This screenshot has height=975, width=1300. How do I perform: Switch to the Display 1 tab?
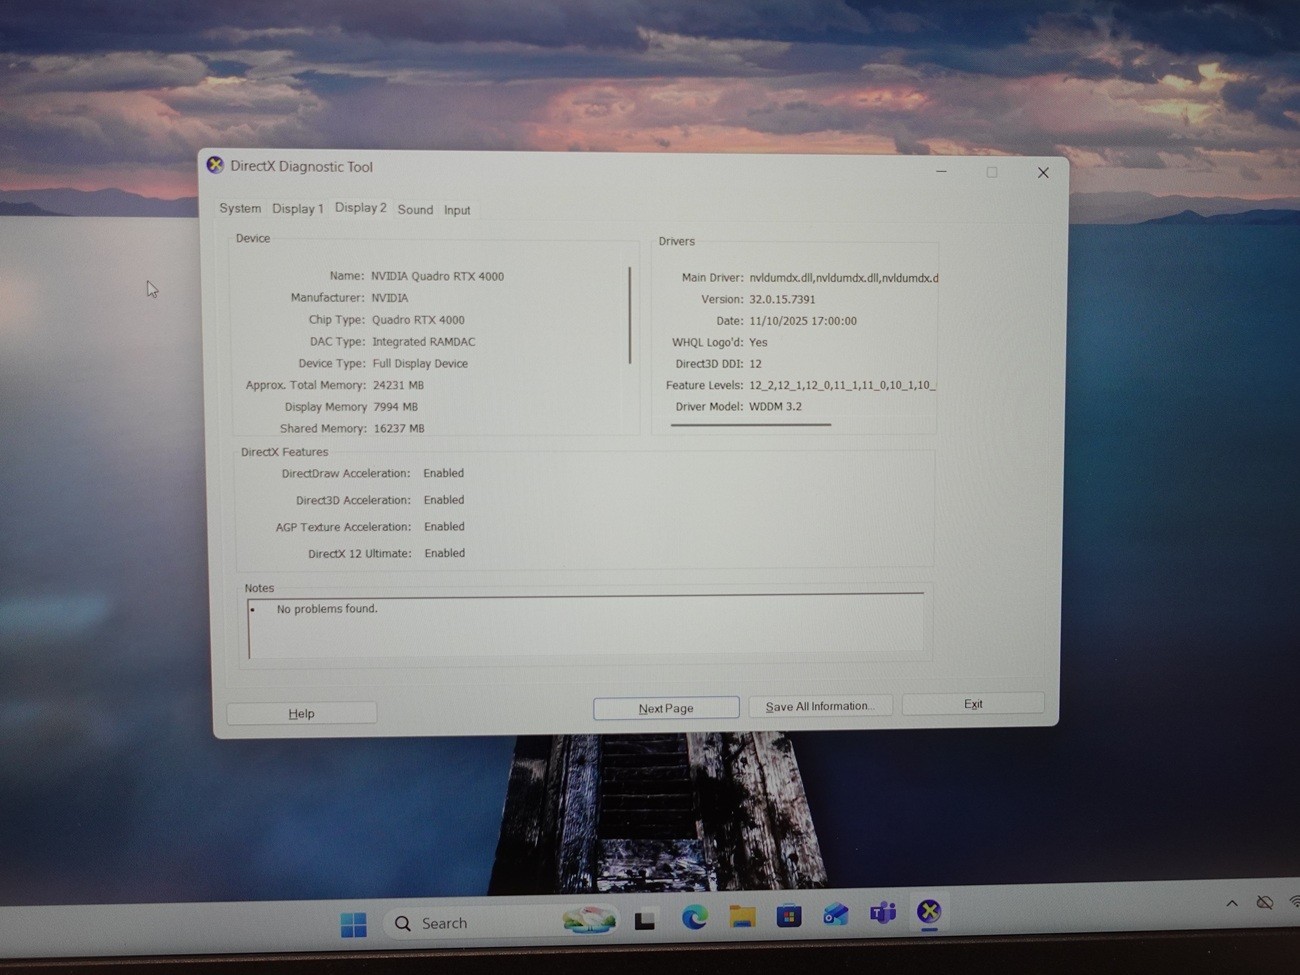pos(298,208)
